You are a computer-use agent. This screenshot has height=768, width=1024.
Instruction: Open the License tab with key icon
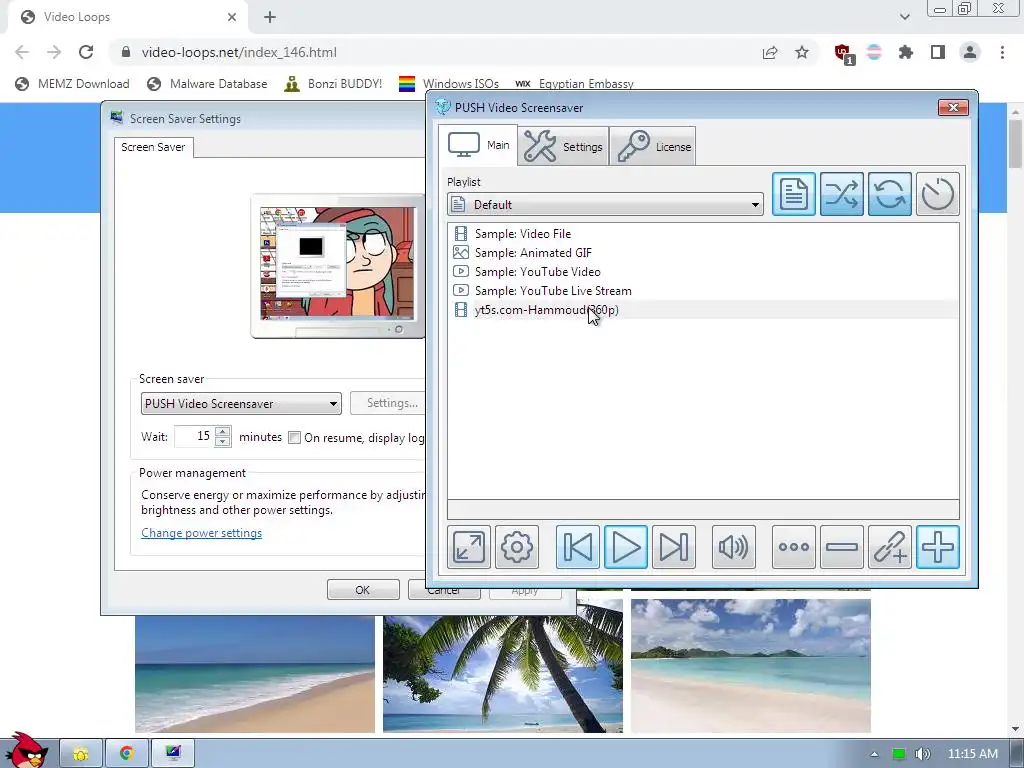coord(653,146)
